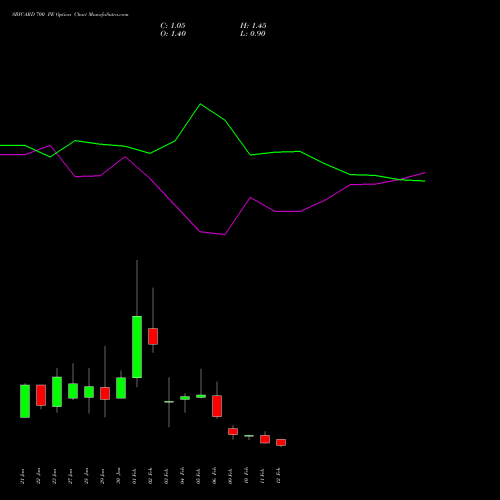Click the 12 Feb date label
This screenshot has width=500, height=500.
point(278,476)
